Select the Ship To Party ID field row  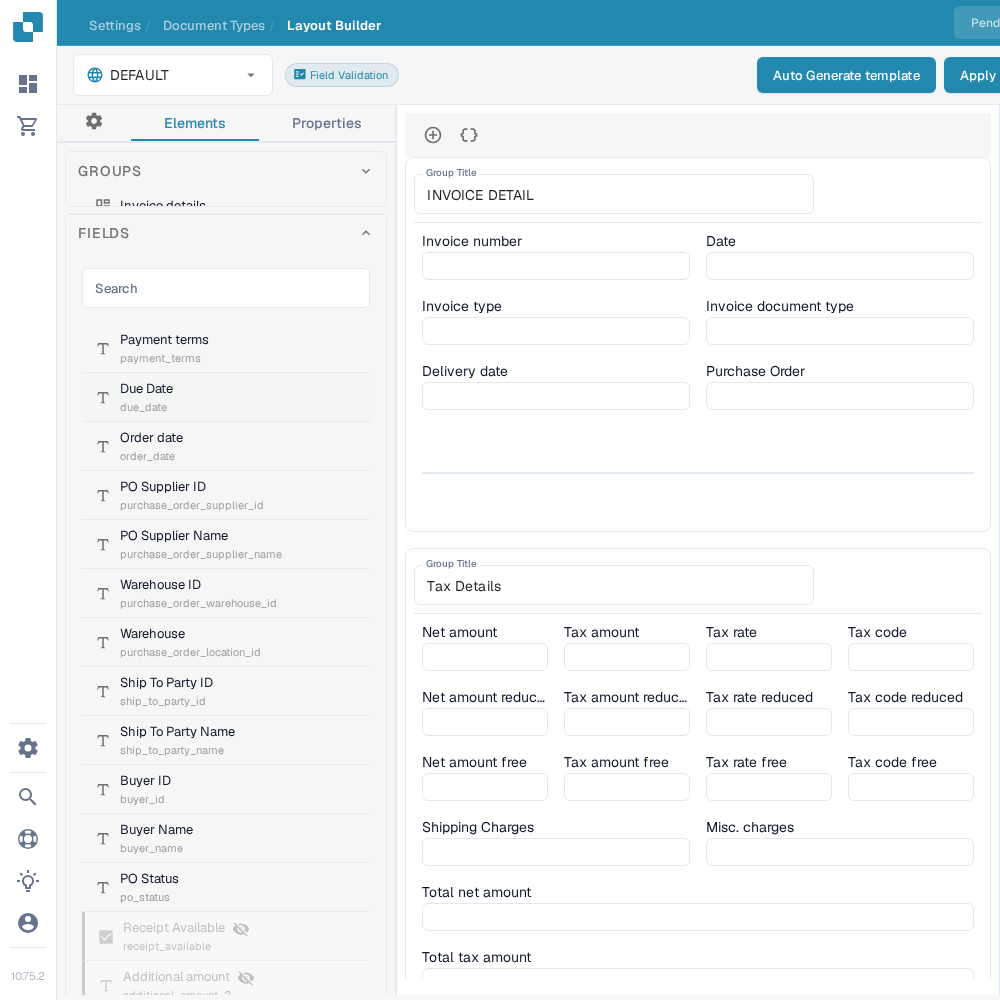point(226,691)
